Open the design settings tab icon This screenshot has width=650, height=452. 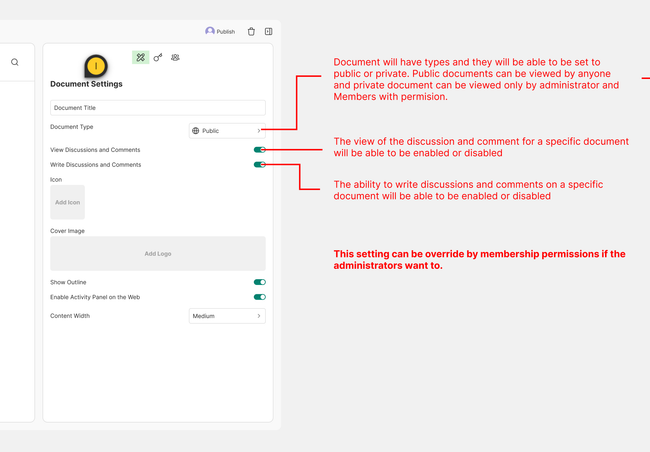pos(141,58)
